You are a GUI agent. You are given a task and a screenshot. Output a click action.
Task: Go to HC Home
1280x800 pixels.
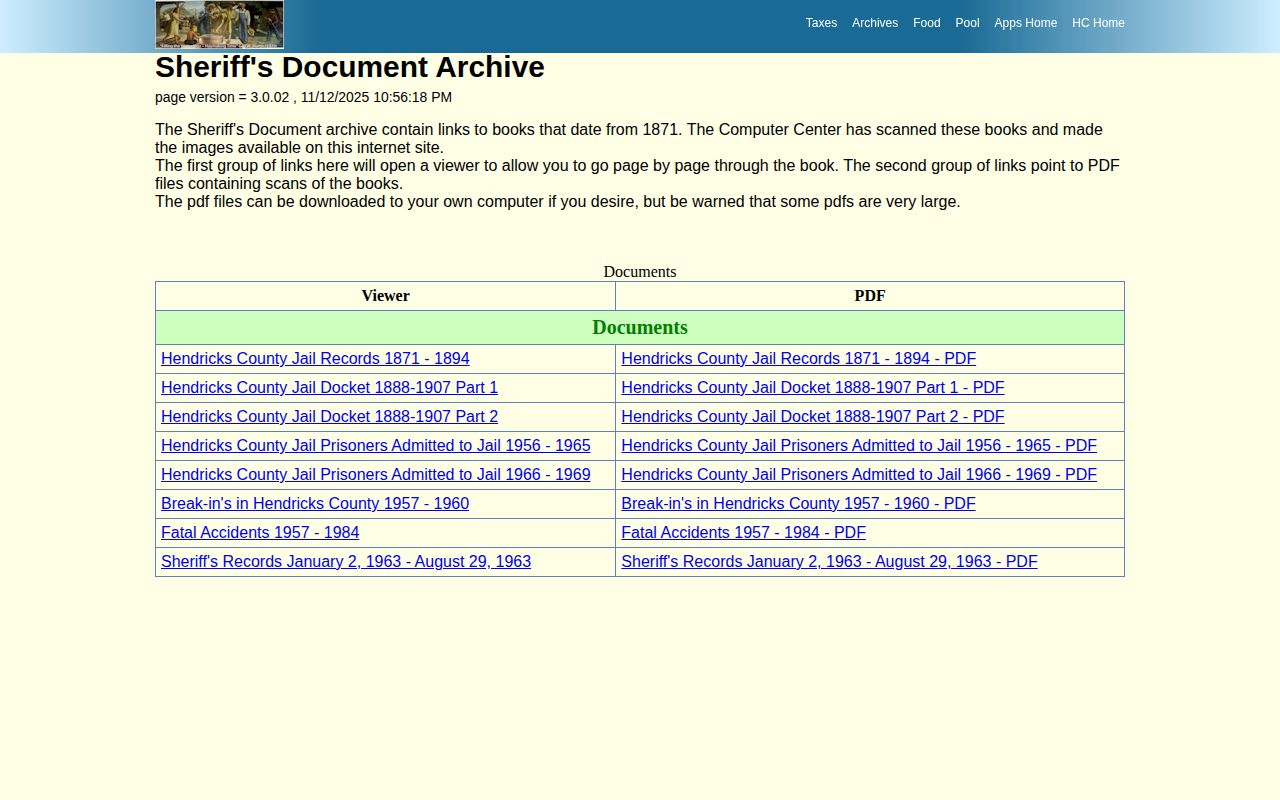[x=1098, y=23]
